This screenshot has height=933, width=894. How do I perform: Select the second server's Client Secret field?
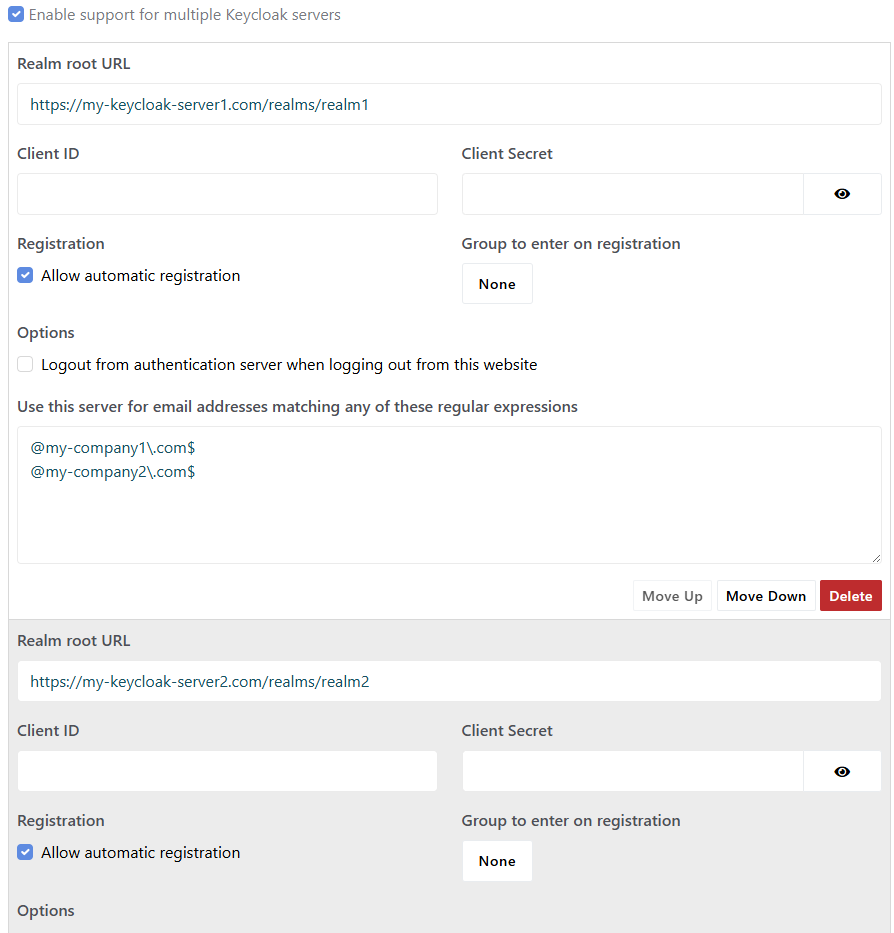[x=633, y=771]
